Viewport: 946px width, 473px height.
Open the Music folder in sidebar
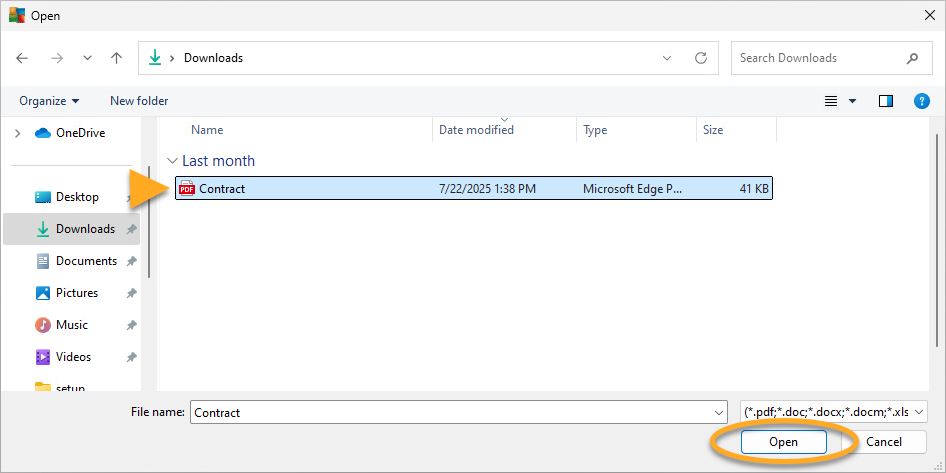[x=71, y=325]
